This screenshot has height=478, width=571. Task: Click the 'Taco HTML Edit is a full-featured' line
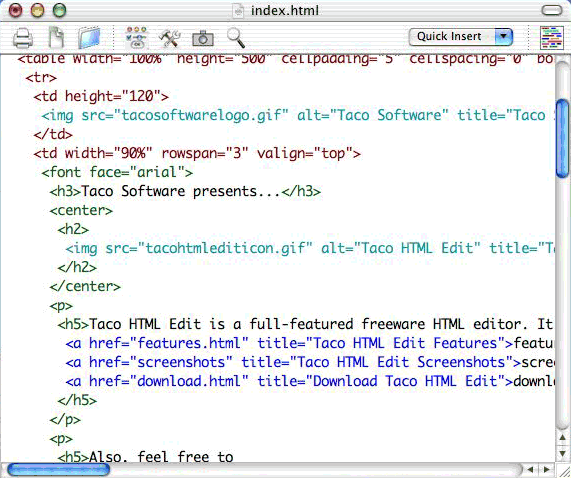[306, 324]
